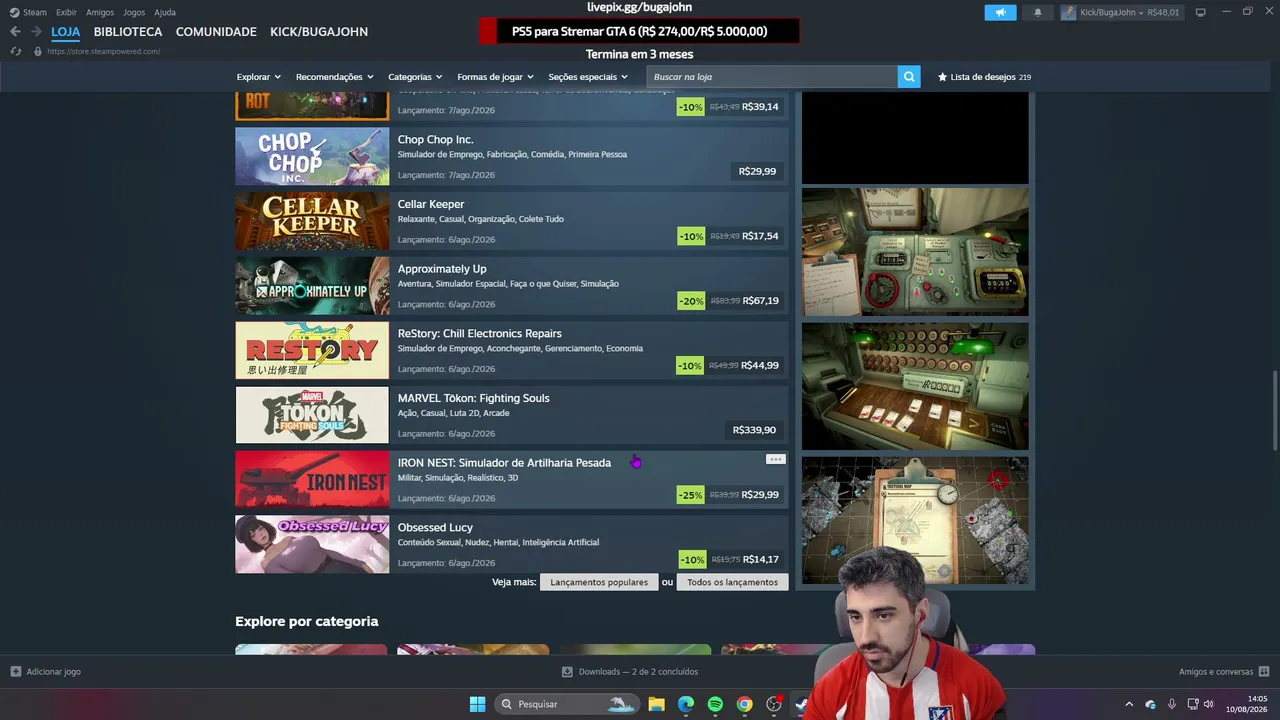Click the store search magnifier button
1280x720 pixels.
point(909,77)
